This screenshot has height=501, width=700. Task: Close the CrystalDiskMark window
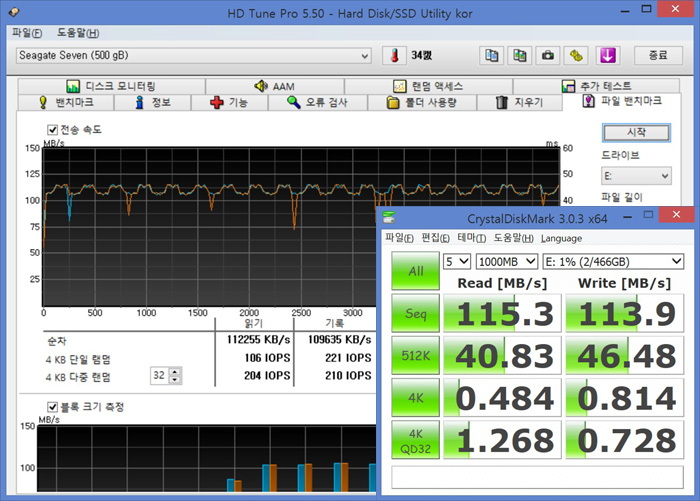(676, 215)
